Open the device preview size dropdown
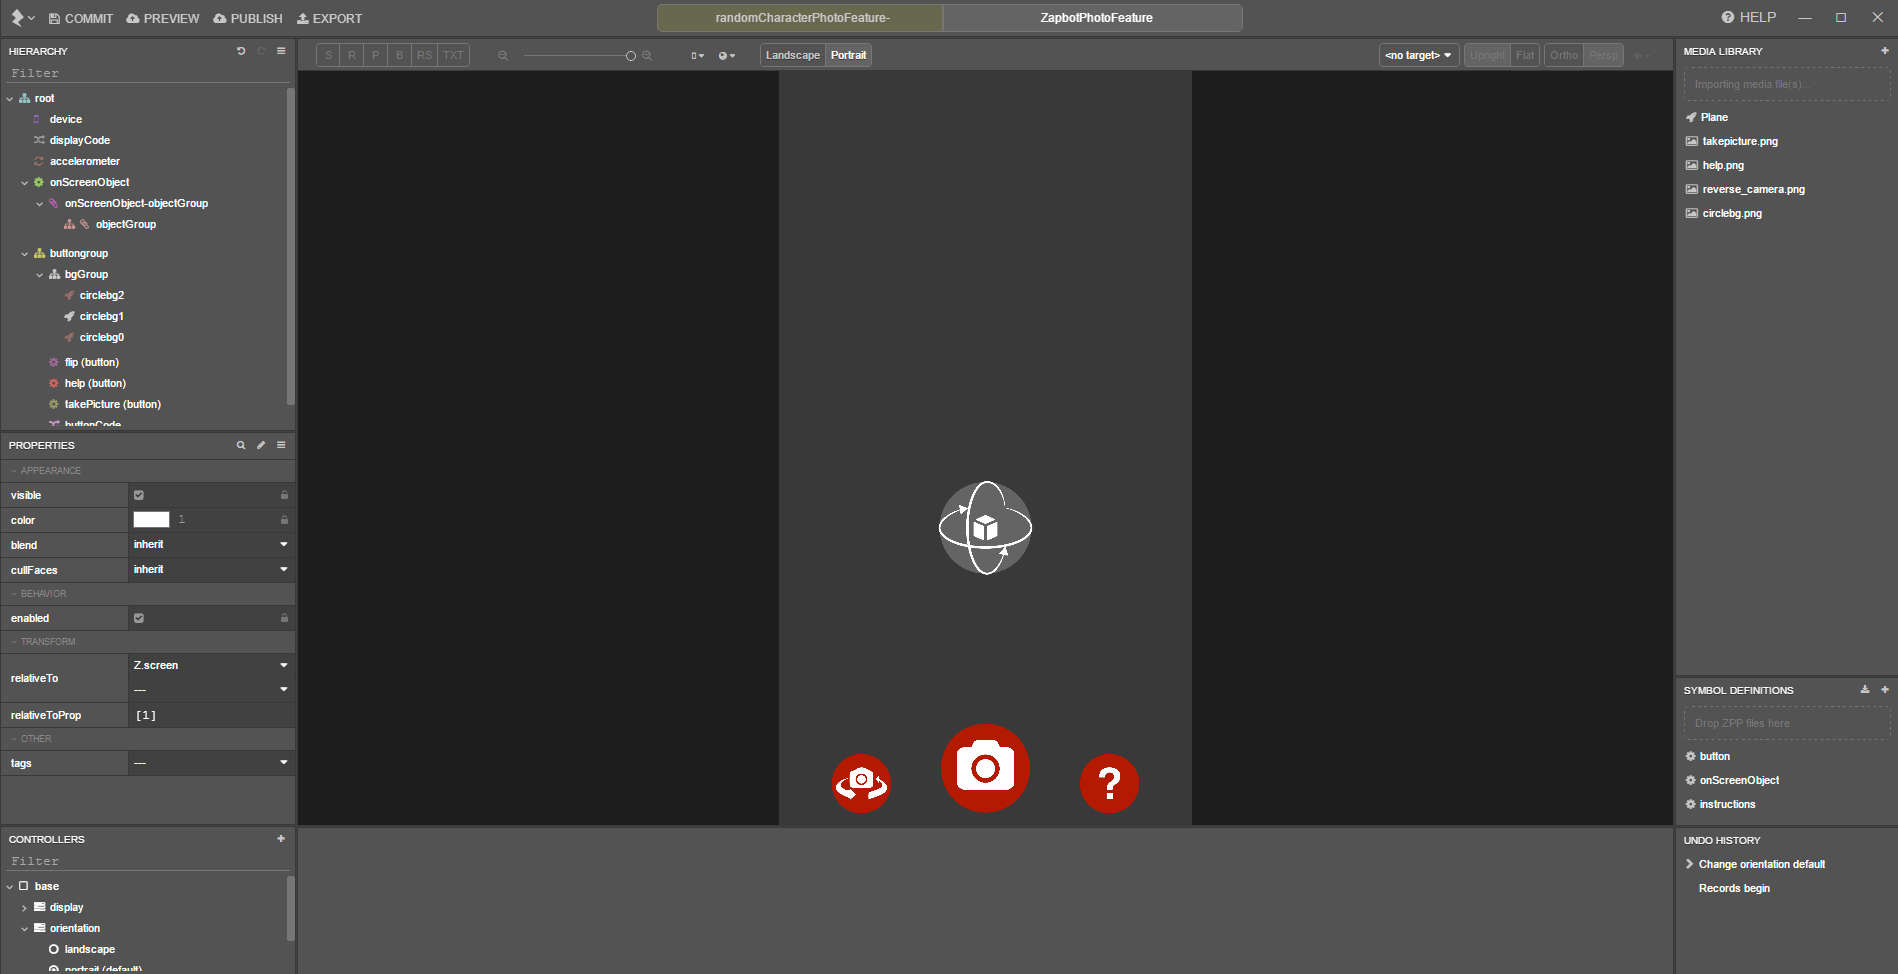 click(697, 55)
